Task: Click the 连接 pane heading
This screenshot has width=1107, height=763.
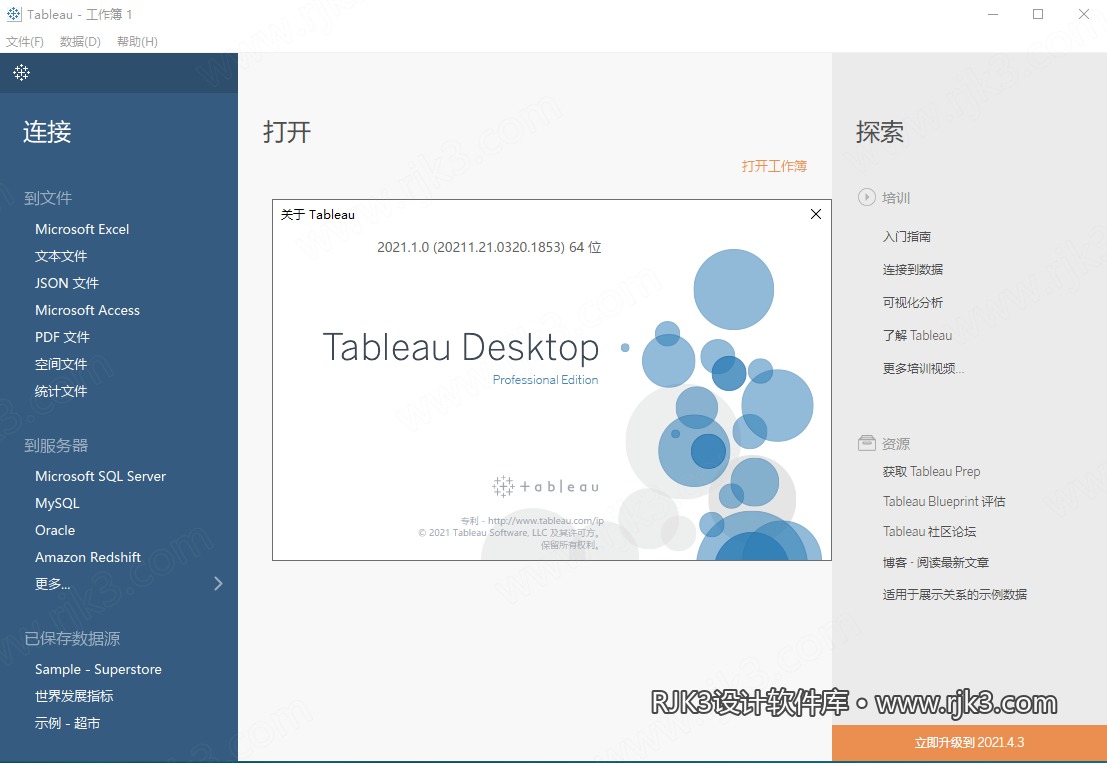Action: (47, 132)
